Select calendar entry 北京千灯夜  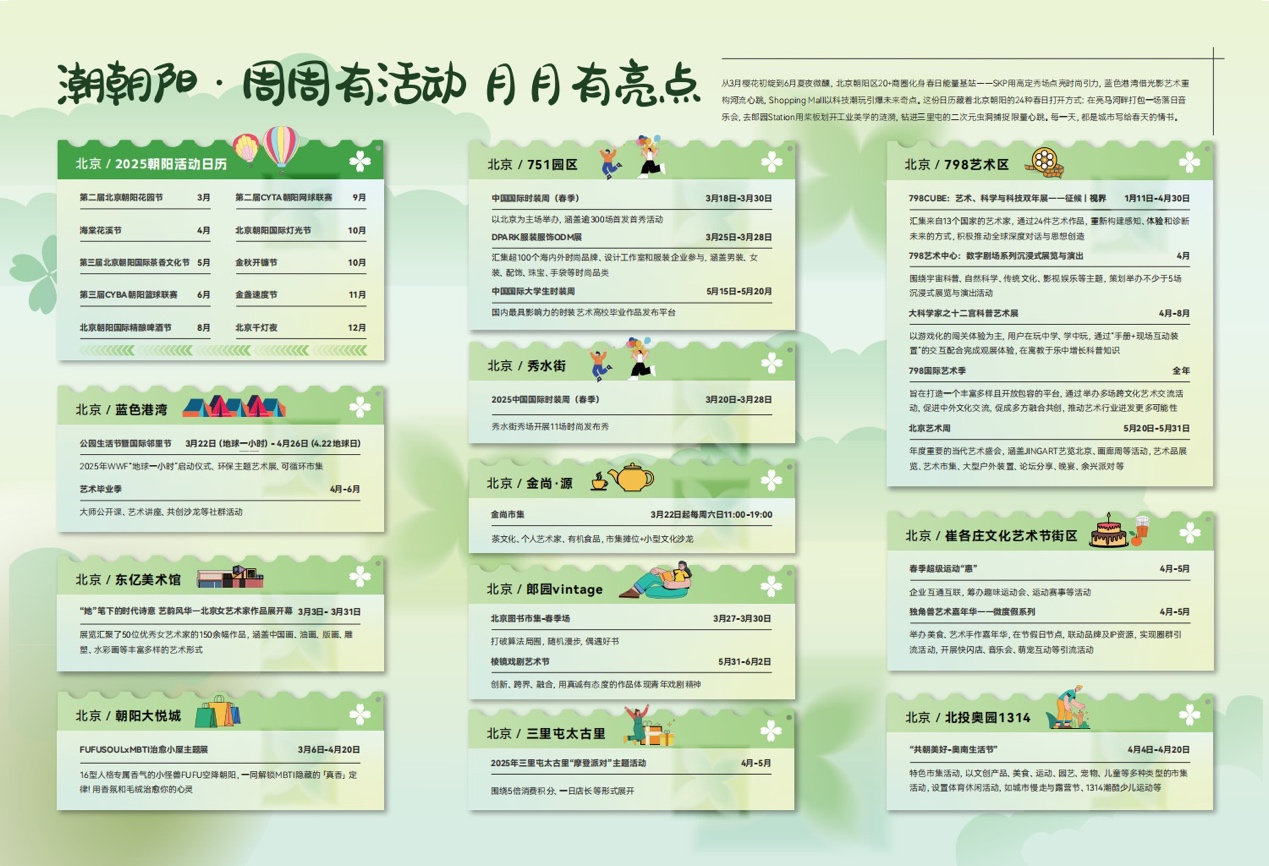256,328
